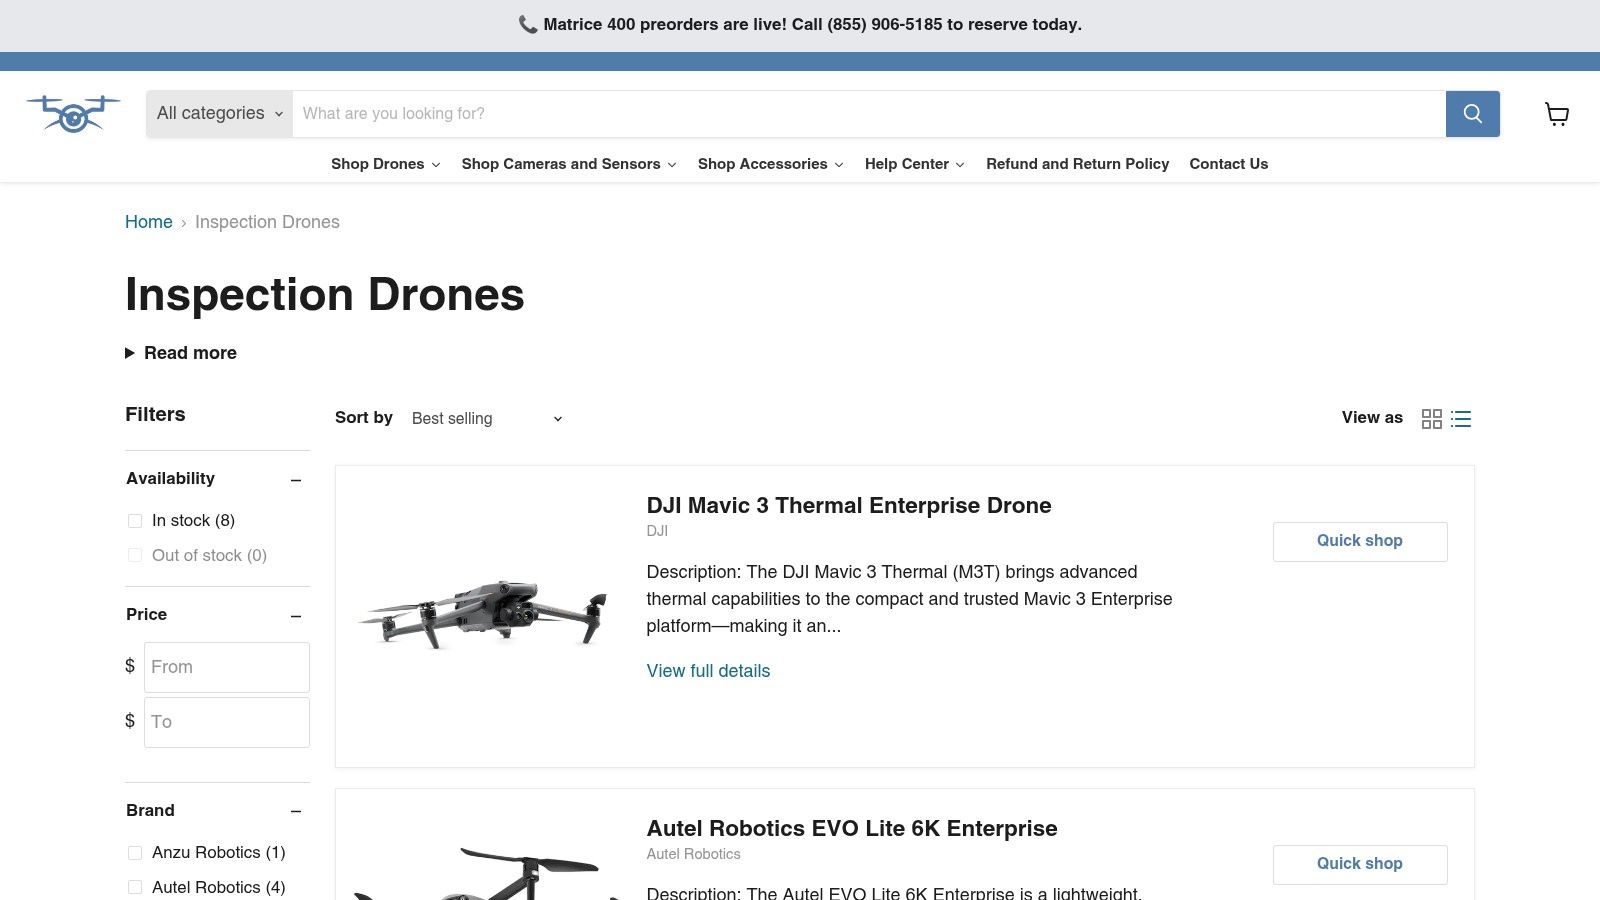Open the Sort by Best selling dropdown
This screenshot has height=900, width=1600.
pos(487,419)
